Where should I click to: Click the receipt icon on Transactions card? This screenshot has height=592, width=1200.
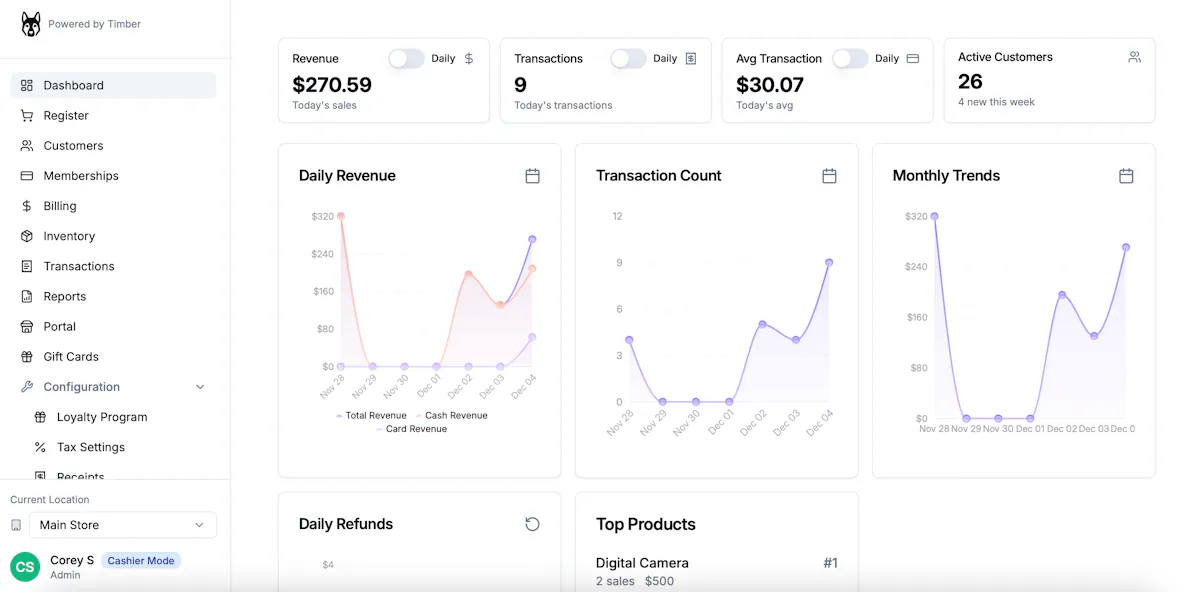691,58
